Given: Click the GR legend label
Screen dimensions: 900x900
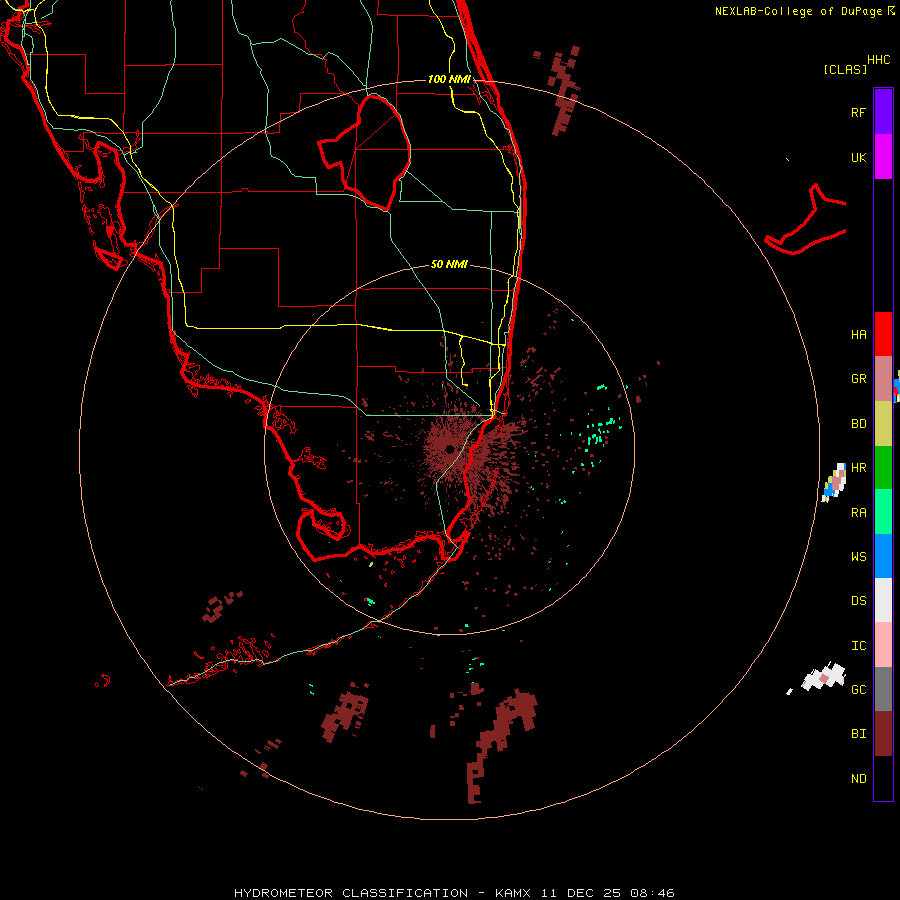Looking at the screenshot, I should (x=858, y=379).
